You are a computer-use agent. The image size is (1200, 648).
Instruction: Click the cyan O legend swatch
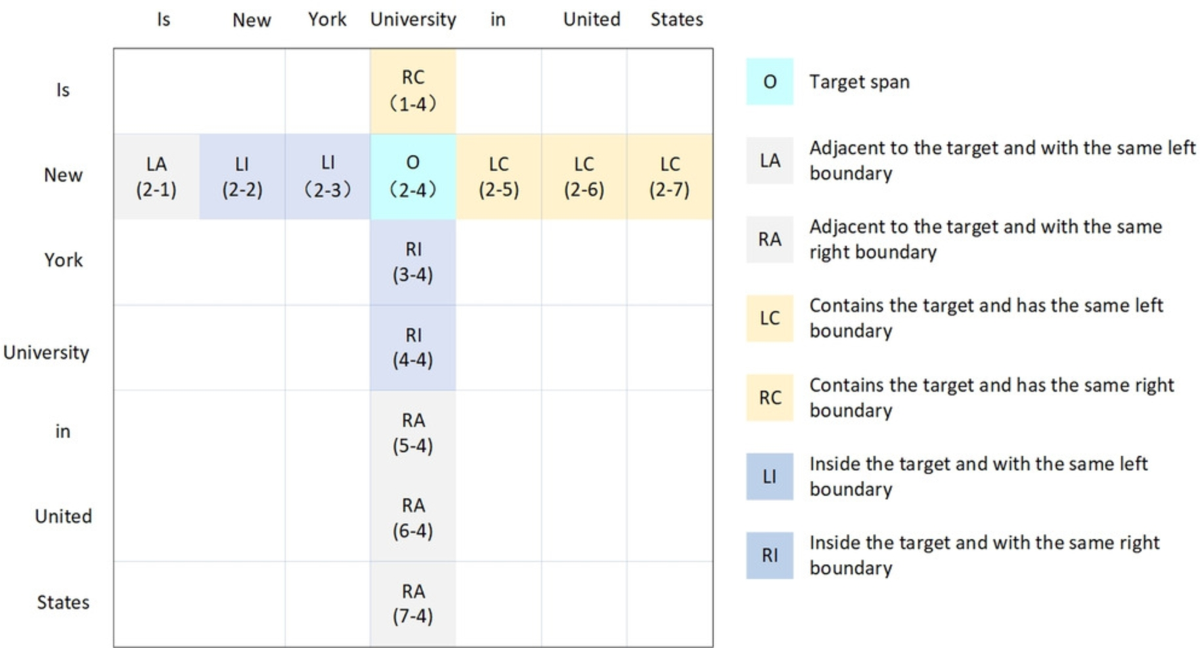pyautogui.click(x=769, y=83)
